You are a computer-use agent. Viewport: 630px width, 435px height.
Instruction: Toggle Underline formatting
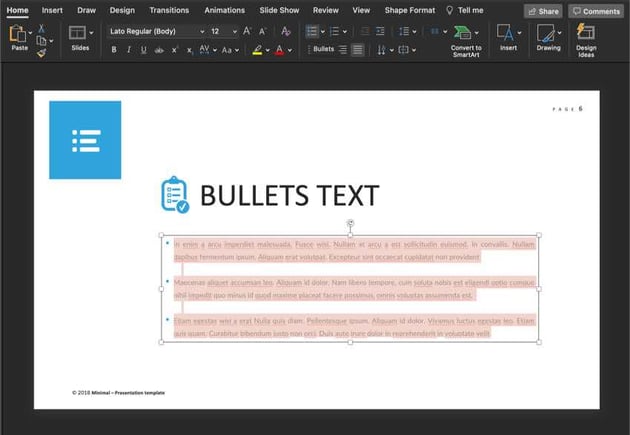point(143,50)
